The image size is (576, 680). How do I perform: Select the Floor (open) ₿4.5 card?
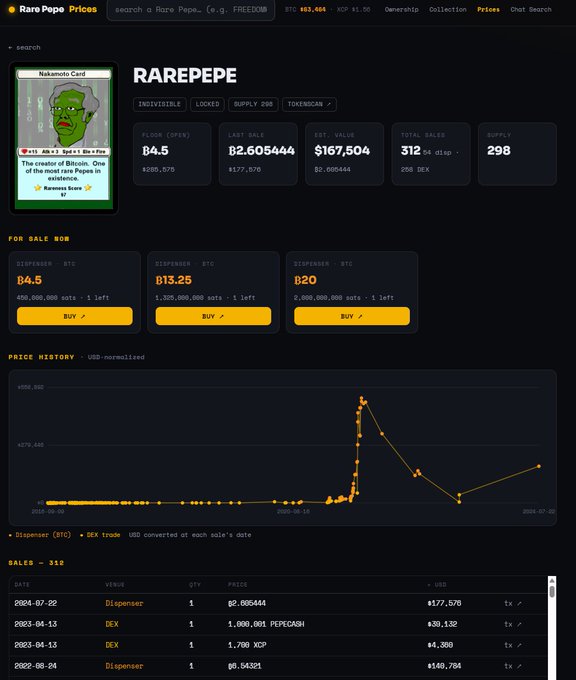(172, 154)
